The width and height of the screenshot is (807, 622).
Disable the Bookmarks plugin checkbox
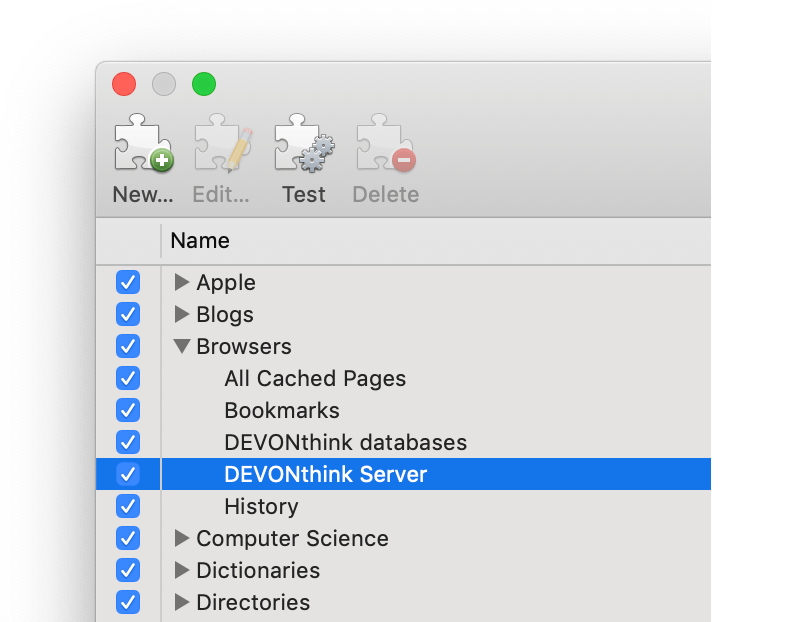128,410
